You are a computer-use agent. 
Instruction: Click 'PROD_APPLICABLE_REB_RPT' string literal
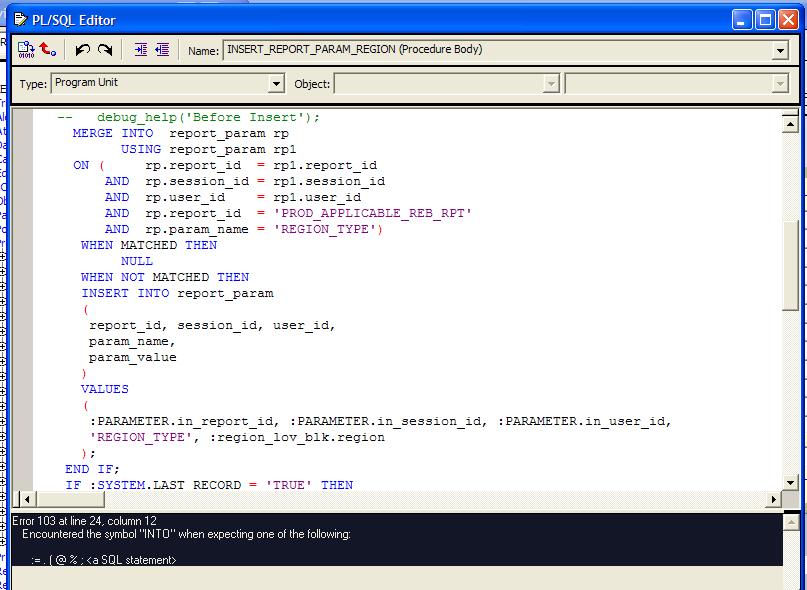[x=373, y=213]
